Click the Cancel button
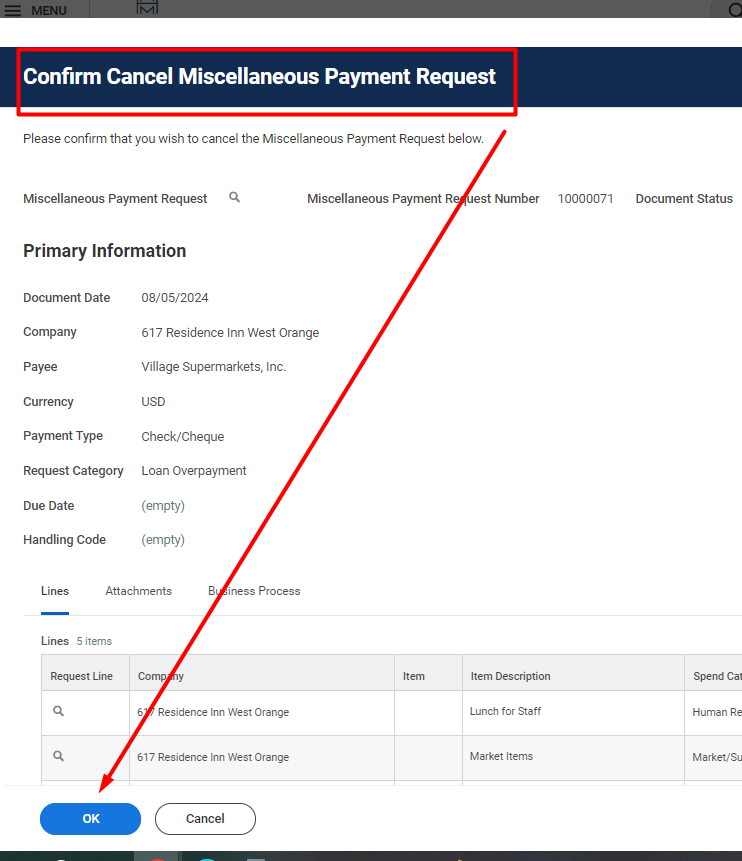Image resolution: width=742 pixels, height=861 pixels. click(x=205, y=819)
